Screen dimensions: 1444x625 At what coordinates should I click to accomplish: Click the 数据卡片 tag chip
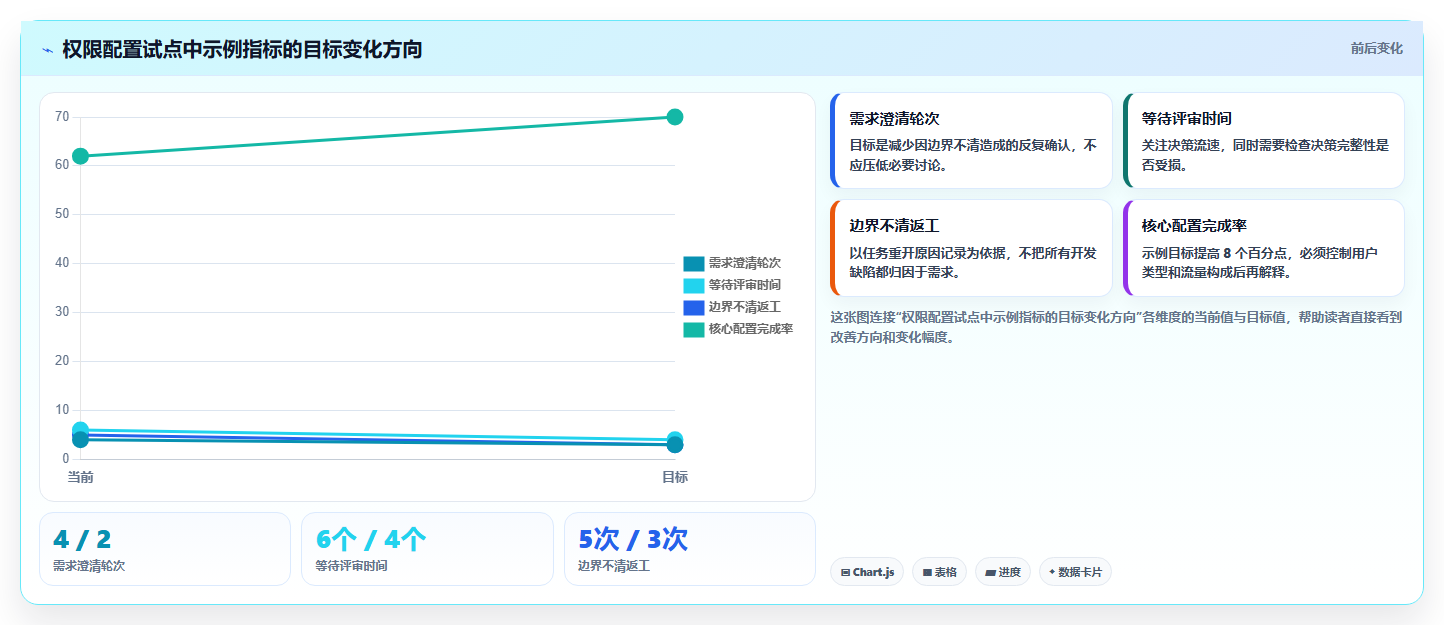point(1075,572)
